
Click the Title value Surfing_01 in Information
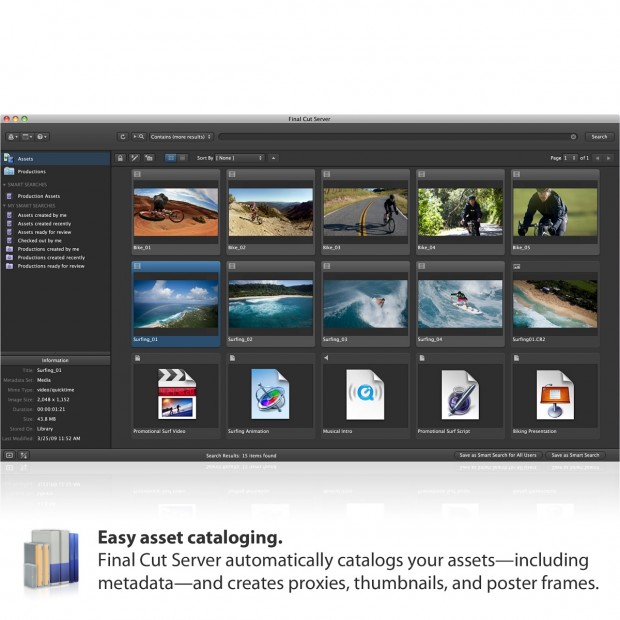(49, 370)
